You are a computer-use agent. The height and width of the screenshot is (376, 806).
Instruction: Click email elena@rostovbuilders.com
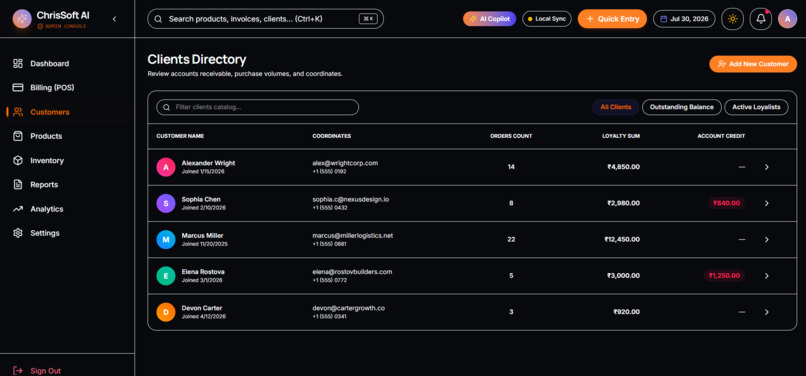(352, 272)
